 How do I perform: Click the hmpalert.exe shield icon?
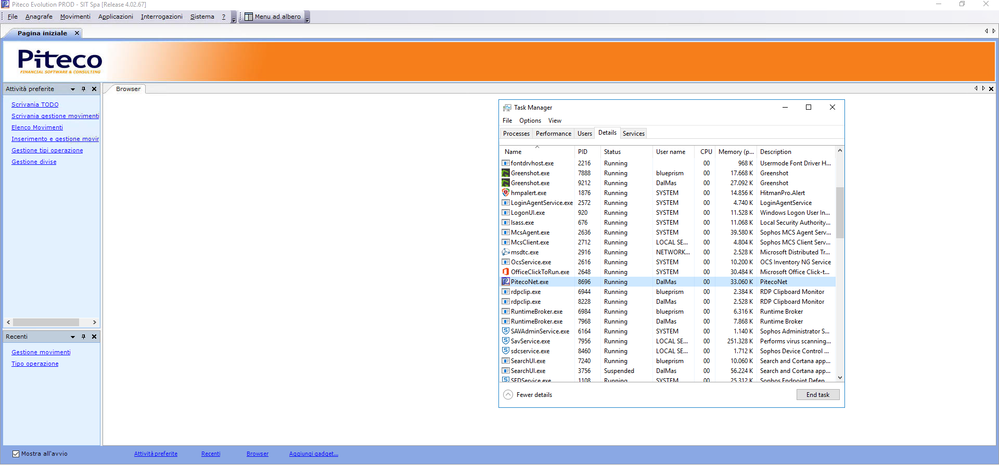[506, 192]
